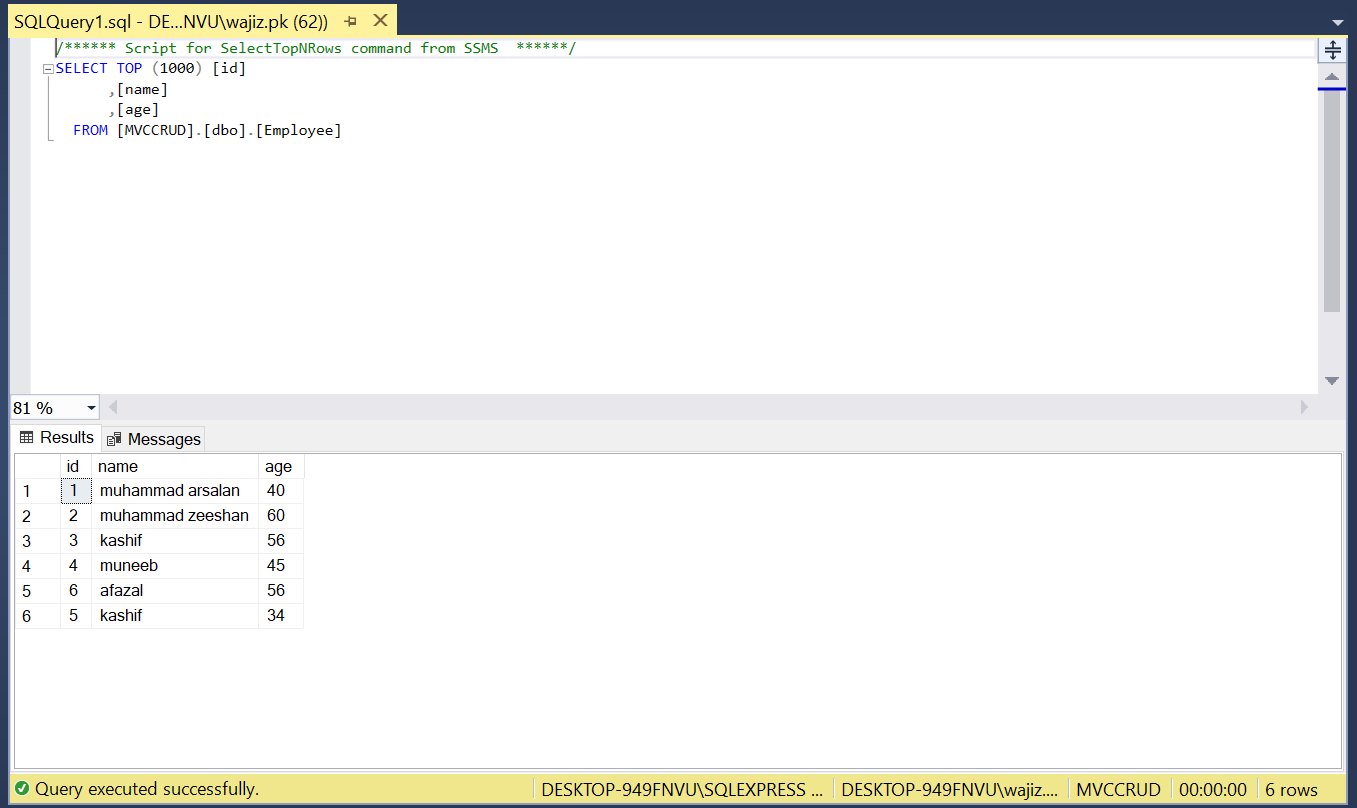Collapse the SELECT statement outline
Screen dimensions: 1357x808
click(x=48, y=69)
